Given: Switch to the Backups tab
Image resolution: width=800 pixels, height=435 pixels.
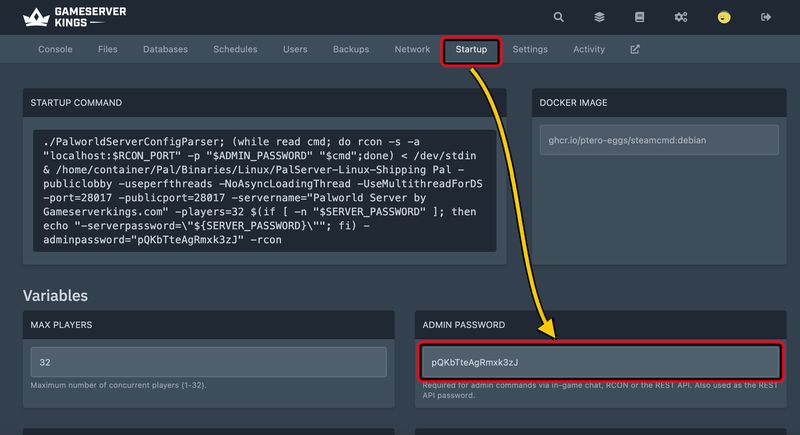Looking at the screenshot, I should pyautogui.click(x=351, y=49).
